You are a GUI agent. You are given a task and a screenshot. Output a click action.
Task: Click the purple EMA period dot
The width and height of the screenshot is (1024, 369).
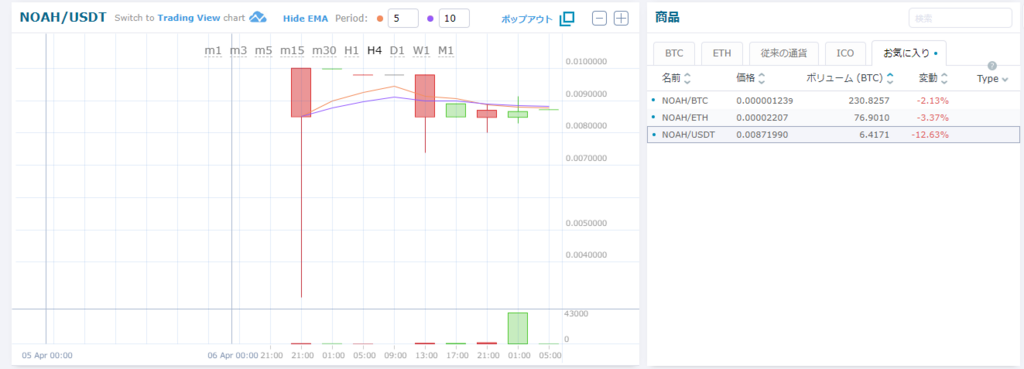430,18
